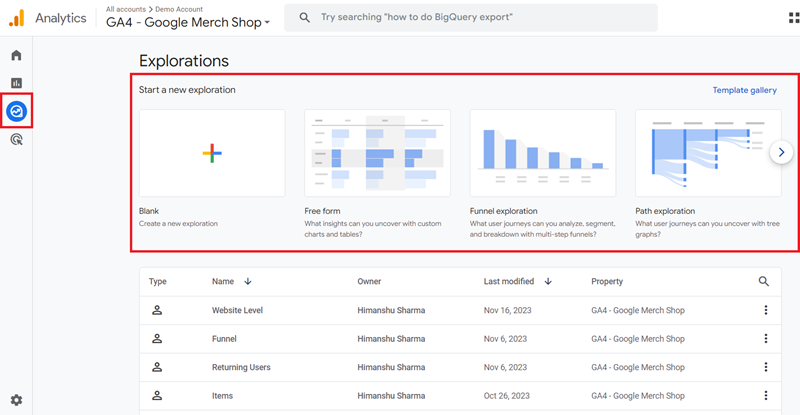Click the person type icon for Items
The width and height of the screenshot is (800, 415).
coord(157,396)
